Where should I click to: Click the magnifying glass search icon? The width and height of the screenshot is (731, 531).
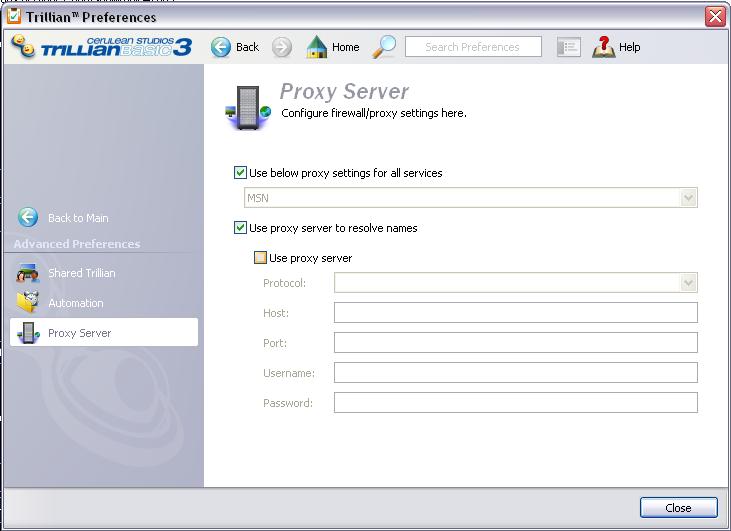click(x=385, y=47)
